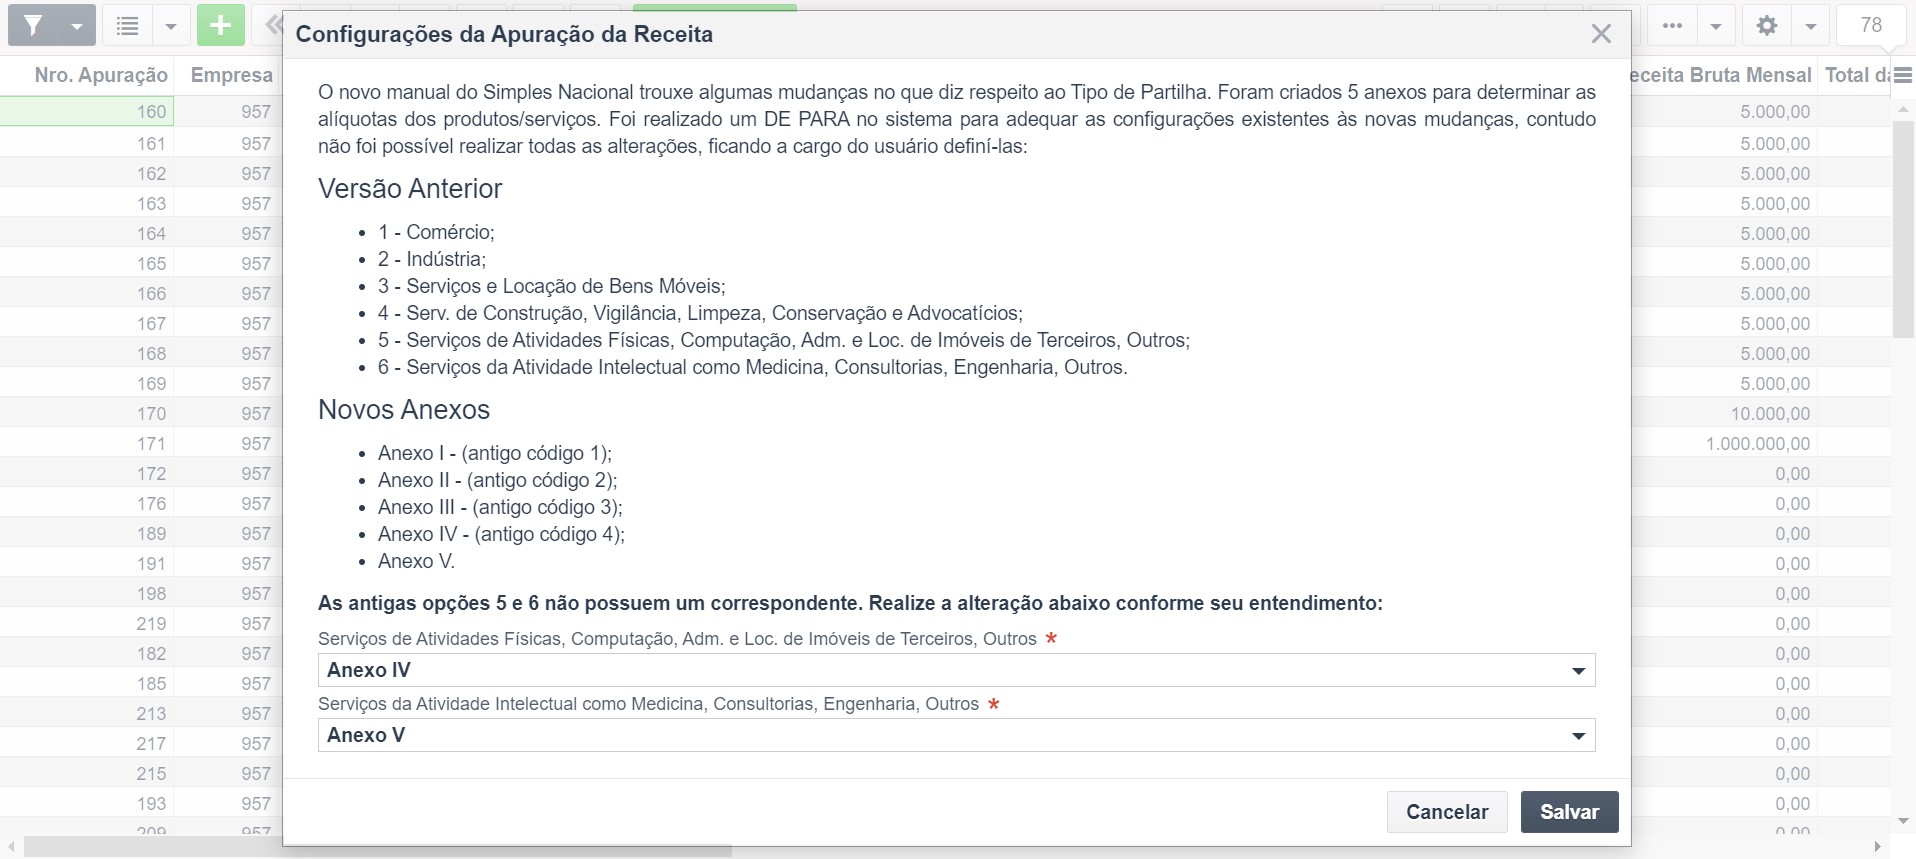Click the scroll down arrow of grid
The width and height of the screenshot is (1916, 859).
[x=1903, y=822]
